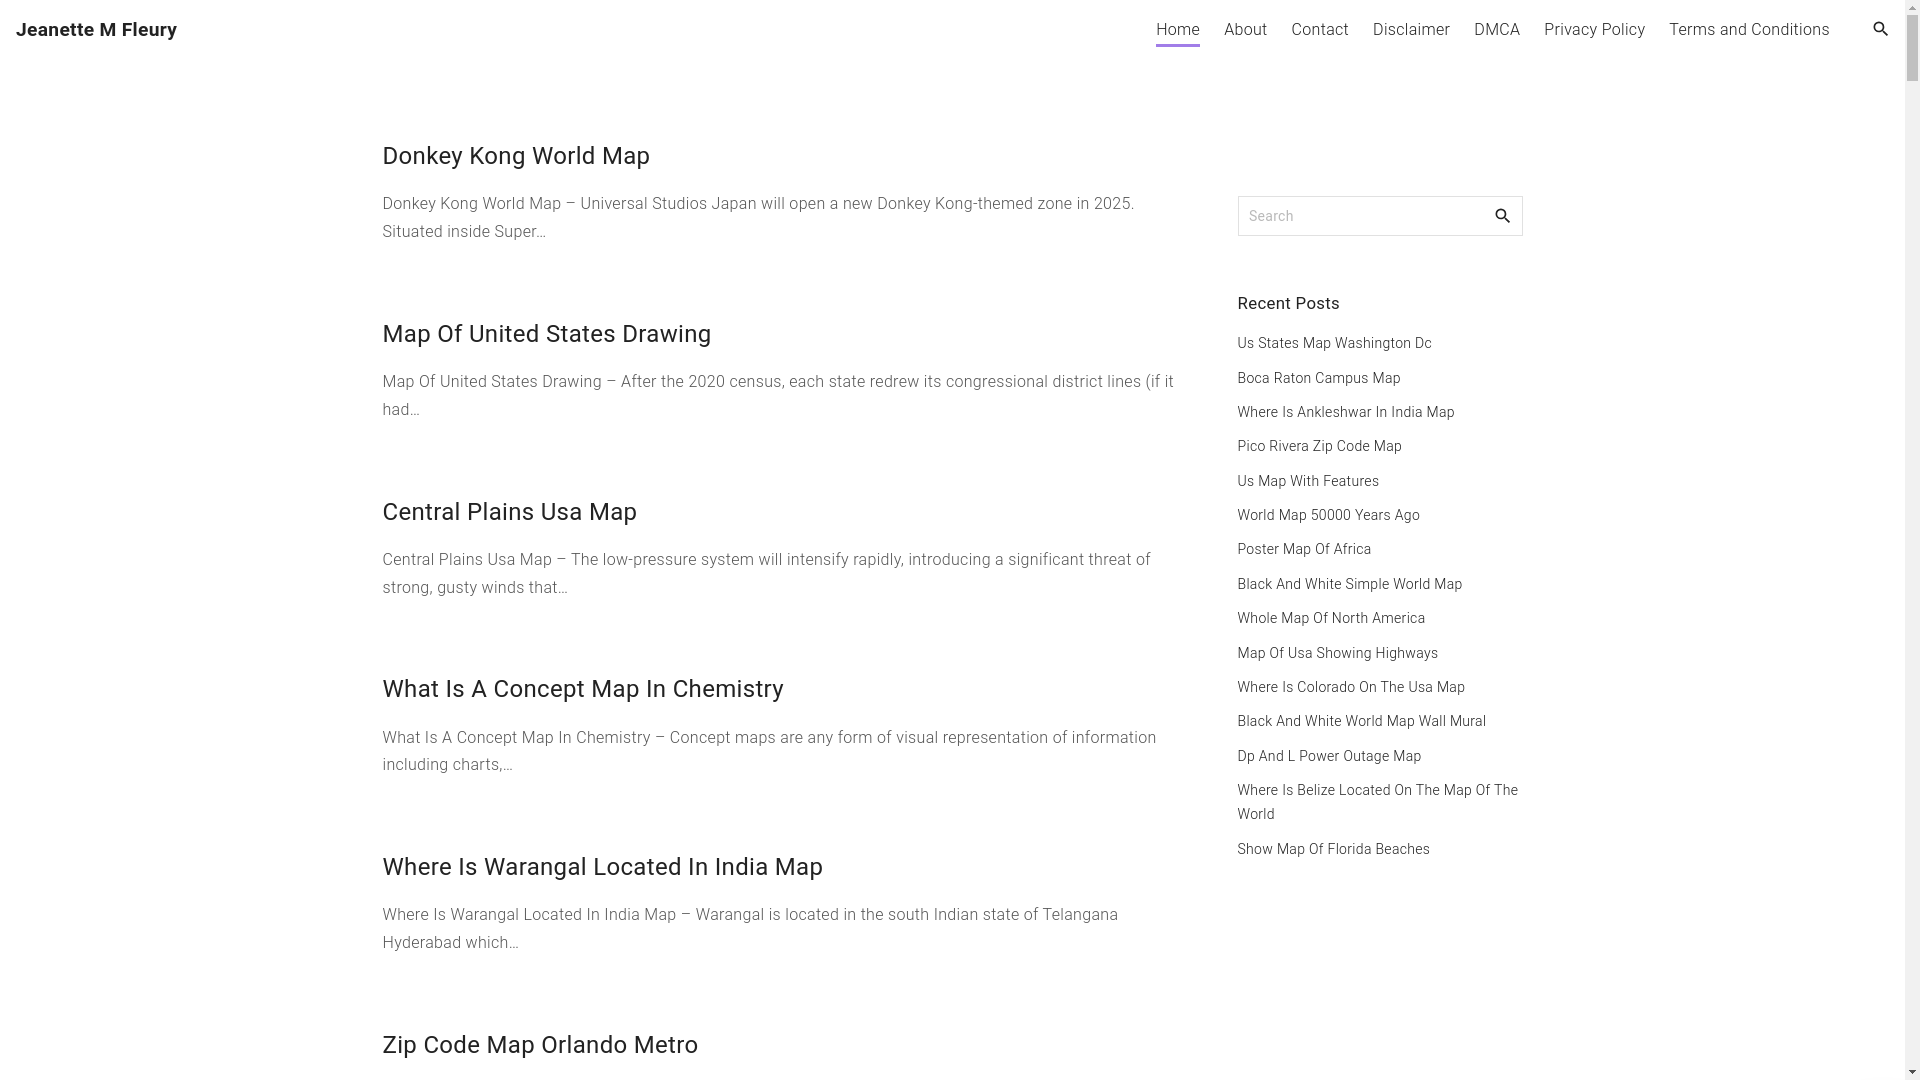The width and height of the screenshot is (1920, 1080).
Task: Open the Central Plains Usa Map post
Action: coord(509,512)
